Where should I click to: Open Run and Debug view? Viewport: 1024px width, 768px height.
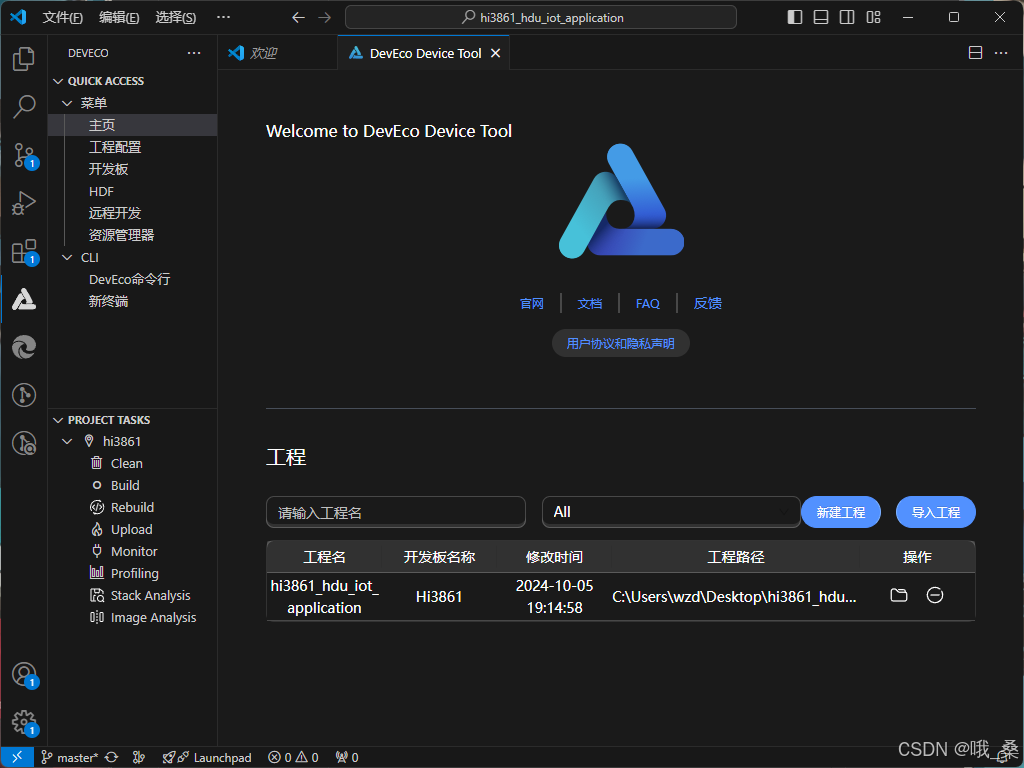24,202
